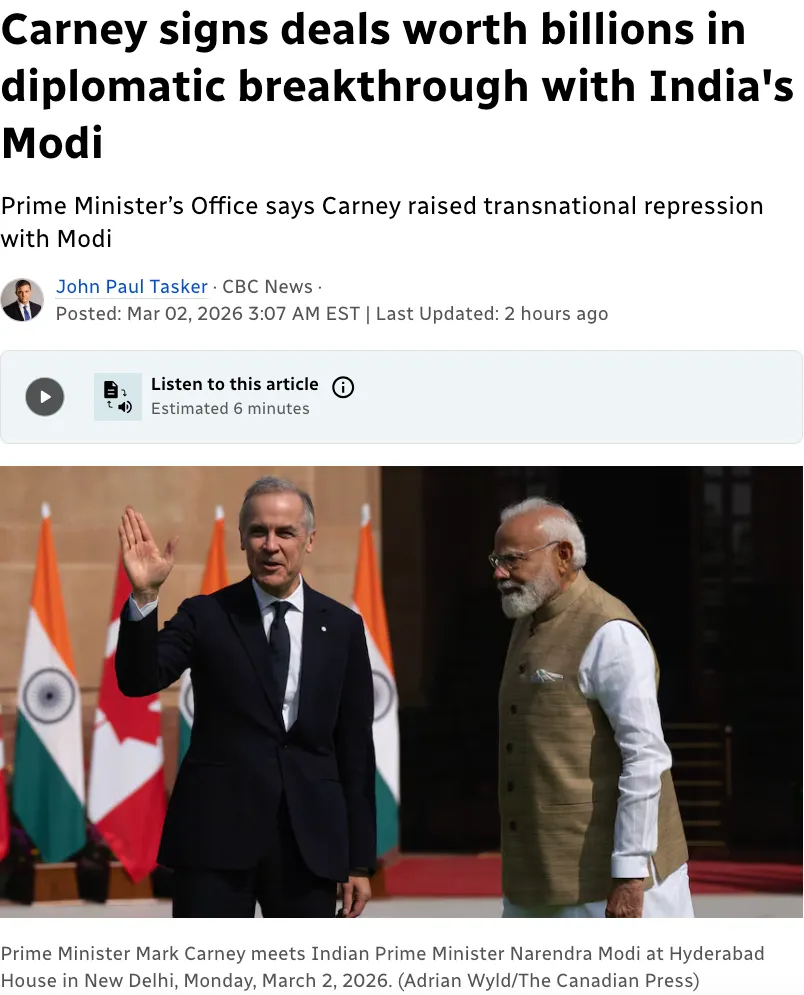Click the 'CBC News' byline text
Viewport: 804px width, 995px height.
[267, 287]
